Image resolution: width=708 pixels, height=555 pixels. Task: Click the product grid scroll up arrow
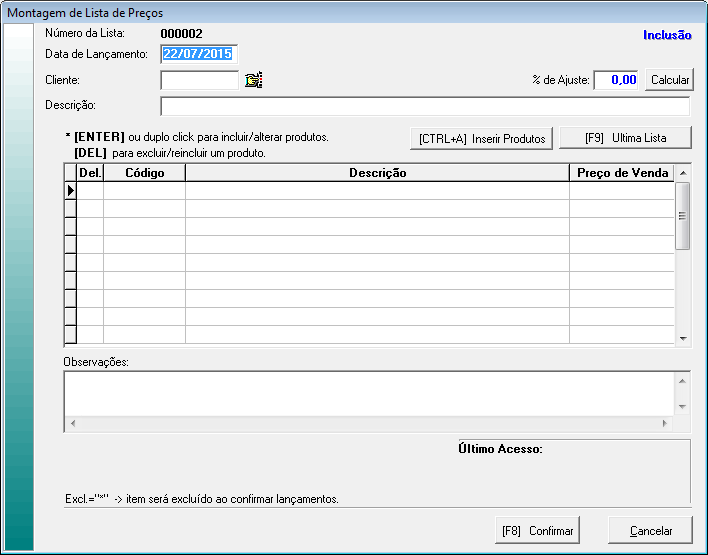tap(683, 173)
